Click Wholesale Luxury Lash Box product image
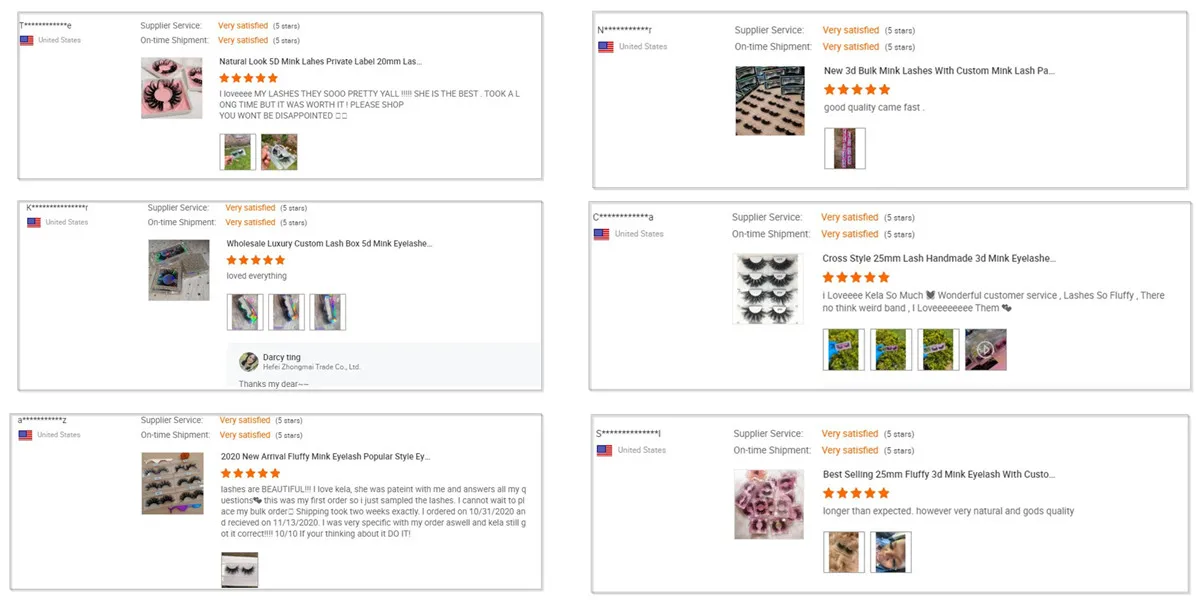 (x=179, y=270)
